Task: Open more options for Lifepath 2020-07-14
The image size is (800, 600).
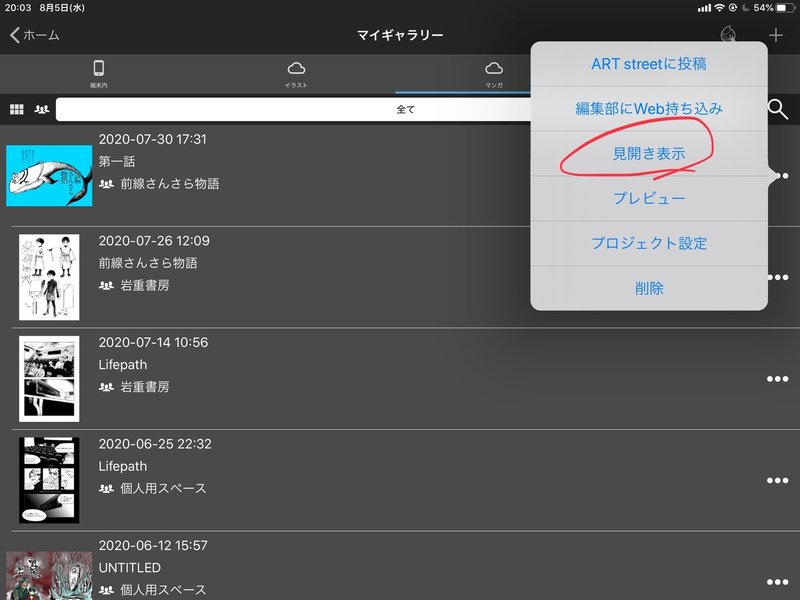Action: [x=778, y=379]
